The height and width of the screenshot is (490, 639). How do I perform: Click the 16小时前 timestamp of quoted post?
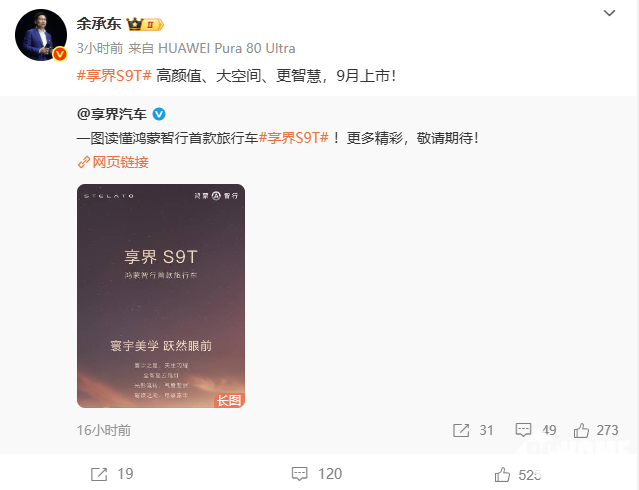click(104, 430)
